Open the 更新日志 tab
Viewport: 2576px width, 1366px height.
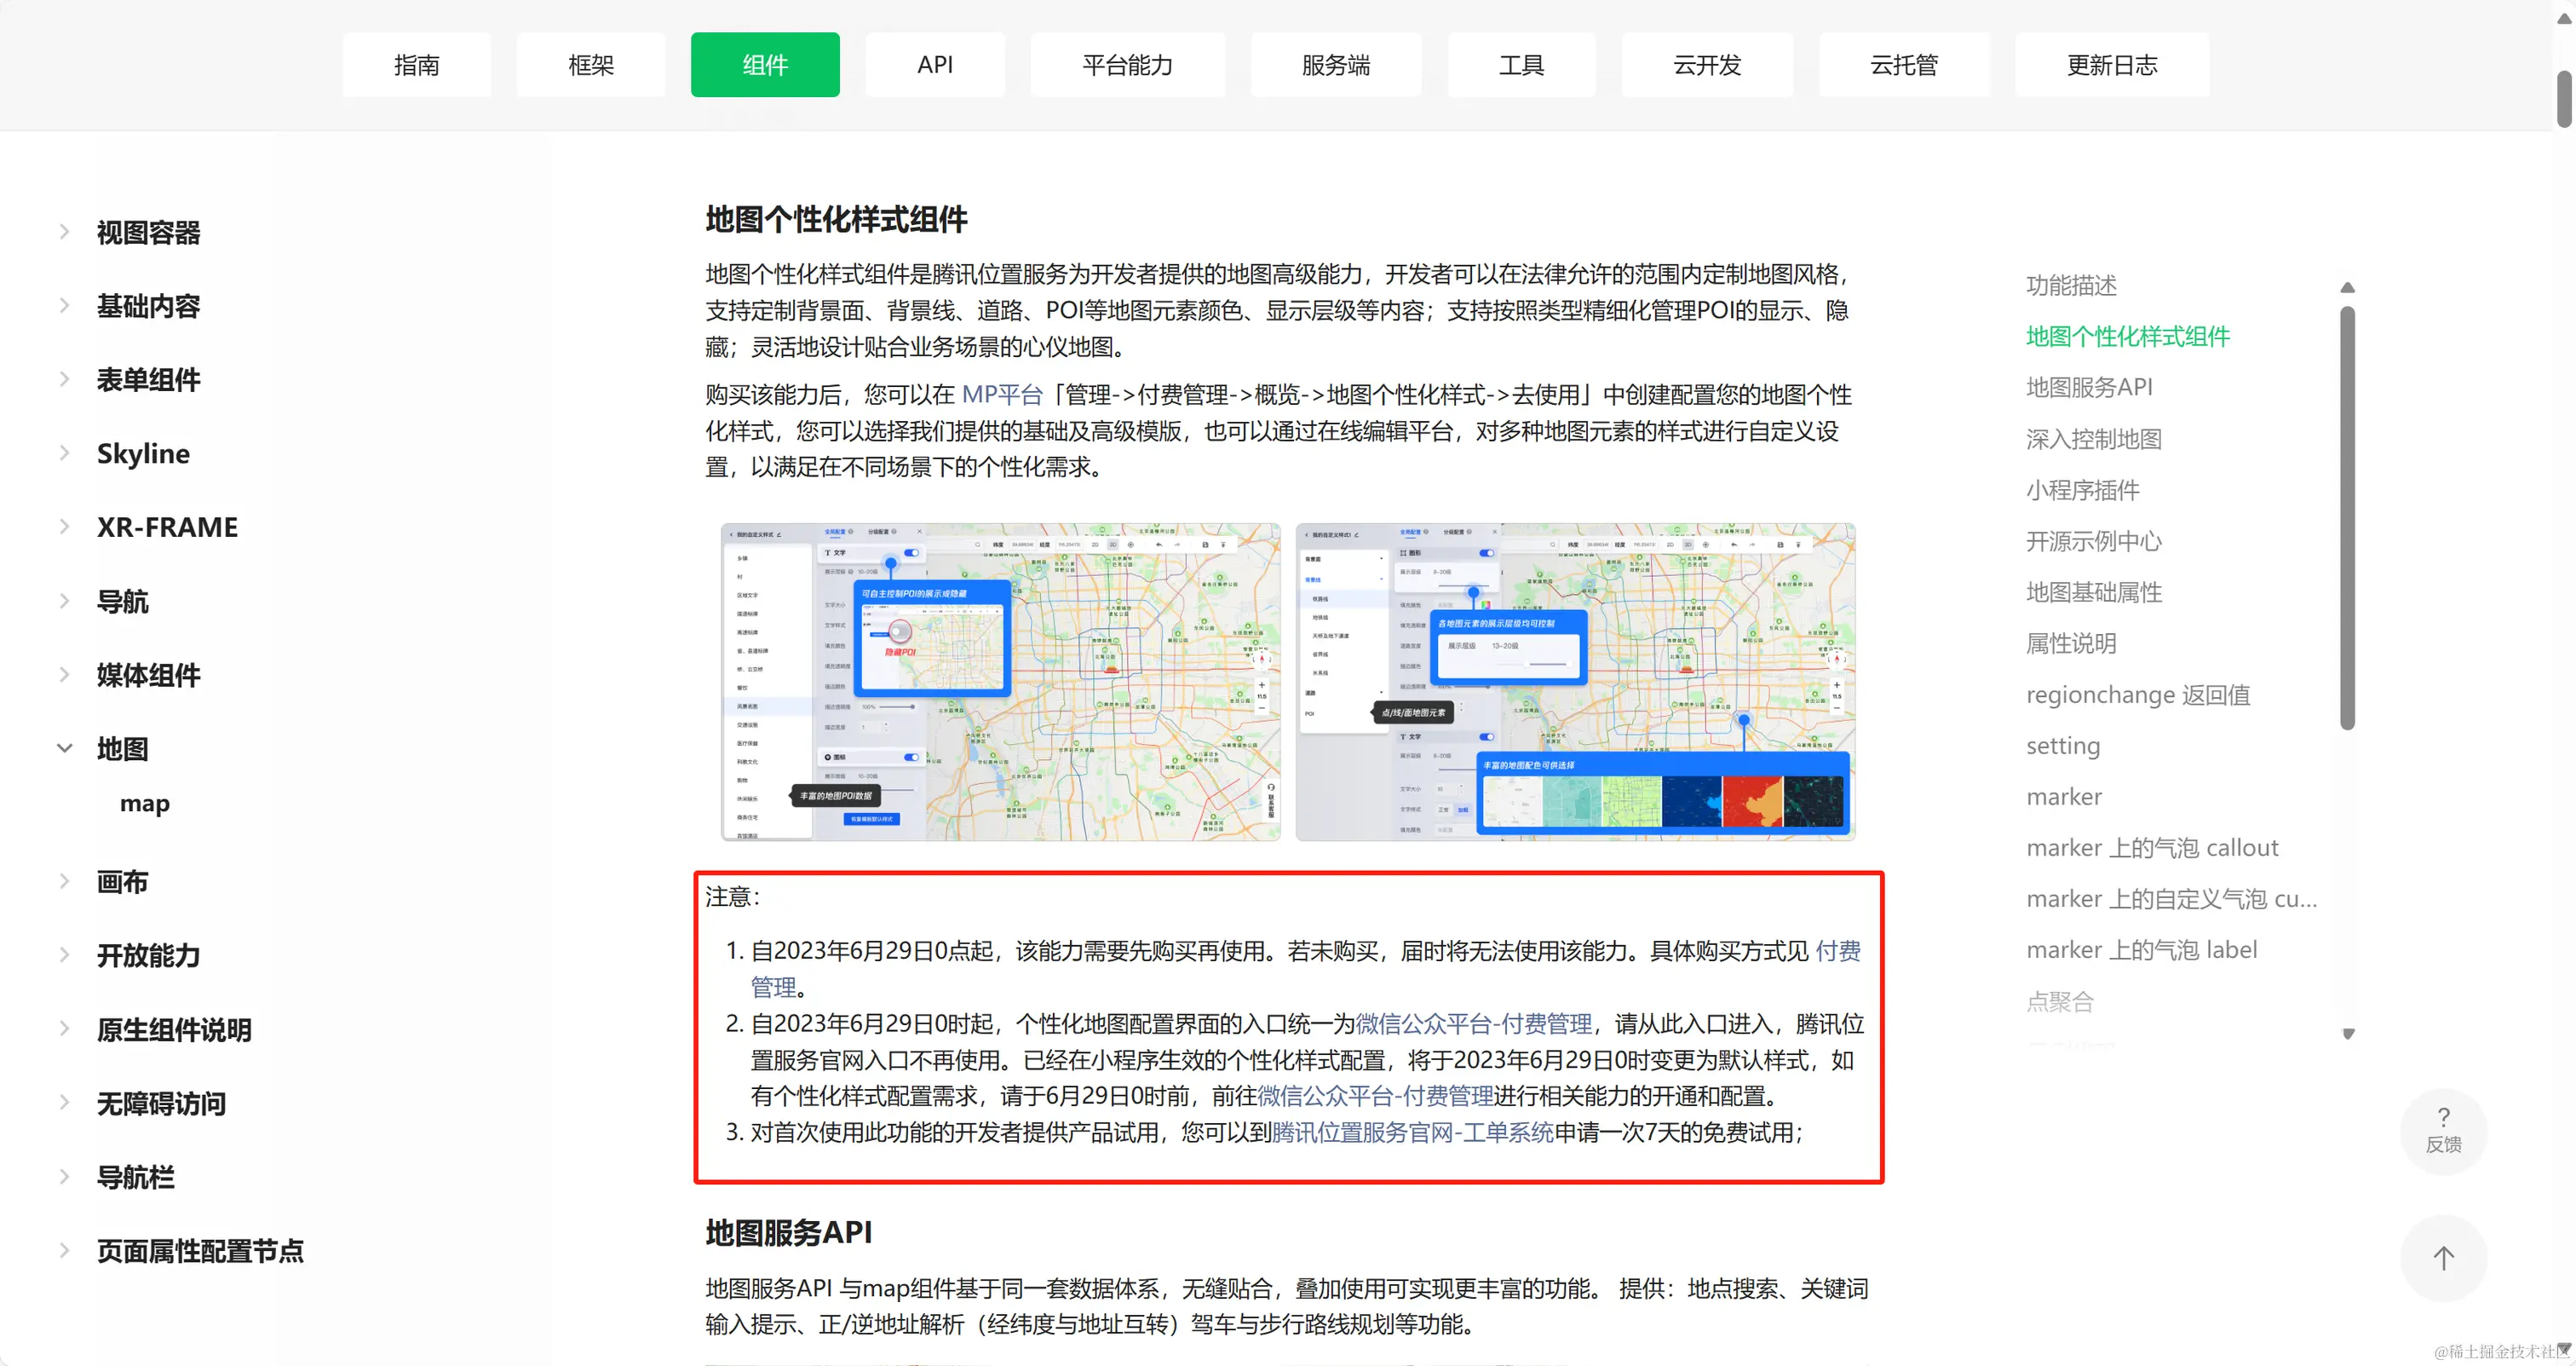[2110, 64]
